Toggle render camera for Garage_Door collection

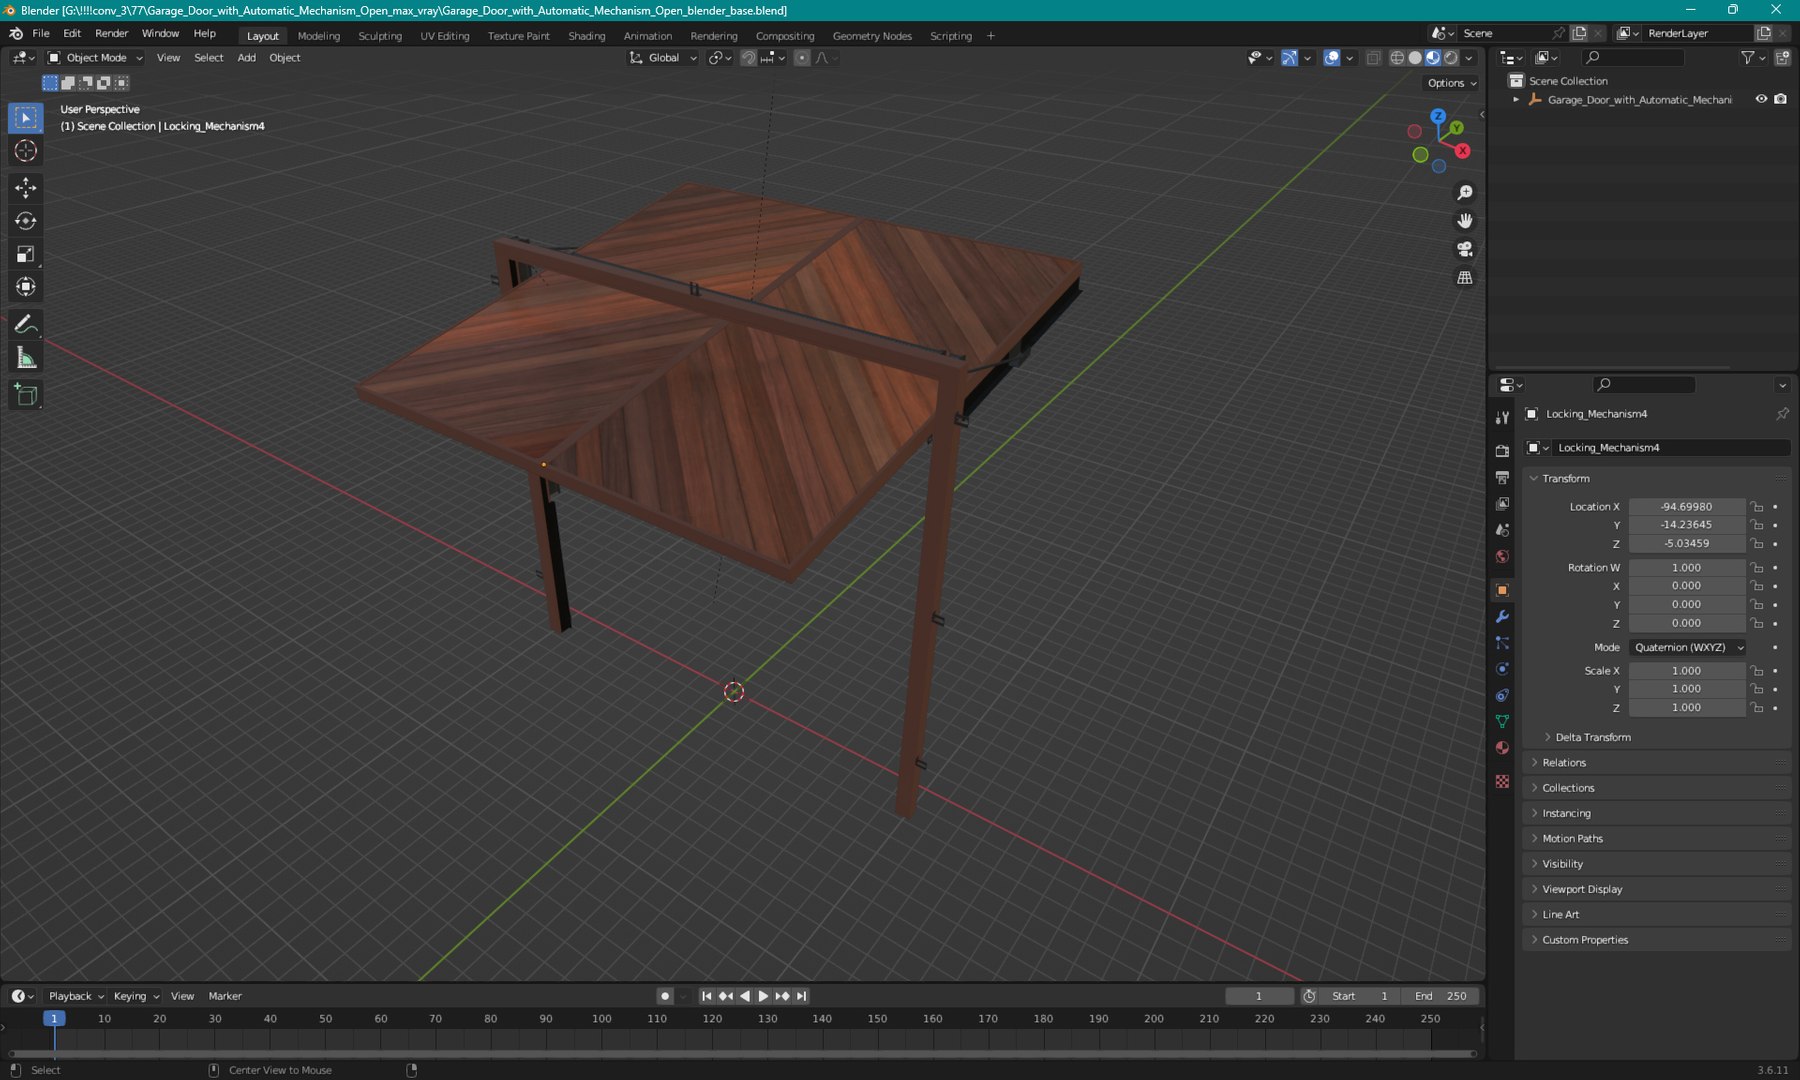pyautogui.click(x=1780, y=99)
